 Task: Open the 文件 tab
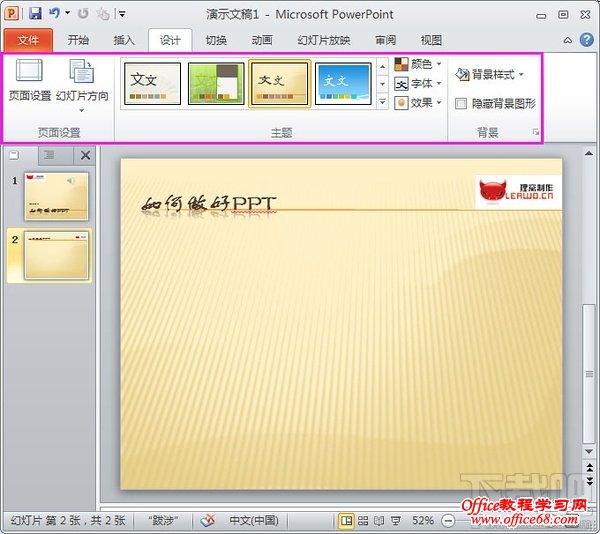28,40
